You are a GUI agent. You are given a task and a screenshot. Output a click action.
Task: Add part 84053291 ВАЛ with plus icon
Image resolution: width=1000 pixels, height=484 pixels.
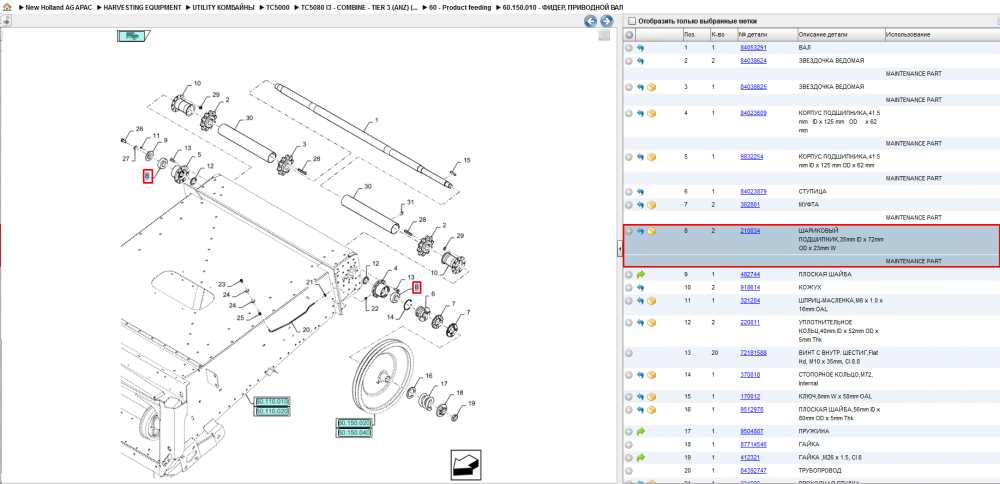coord(629,48)
